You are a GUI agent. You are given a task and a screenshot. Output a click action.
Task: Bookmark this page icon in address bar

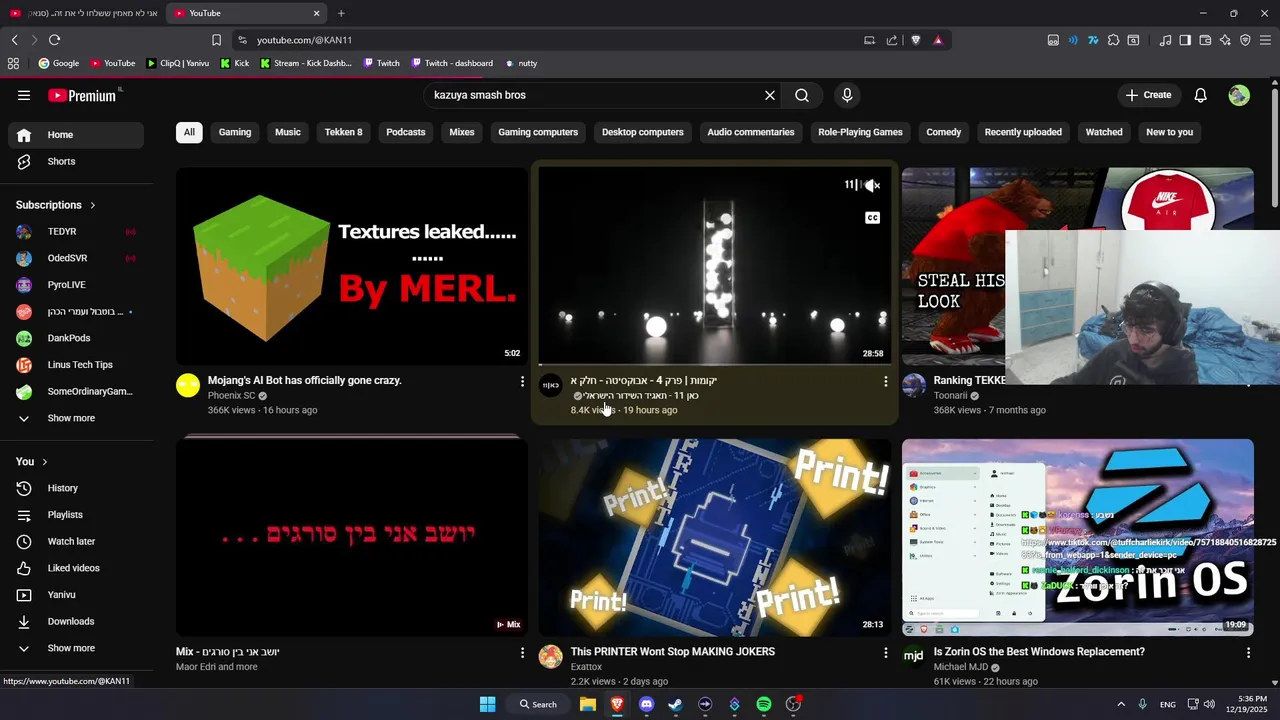pos(216,40)
